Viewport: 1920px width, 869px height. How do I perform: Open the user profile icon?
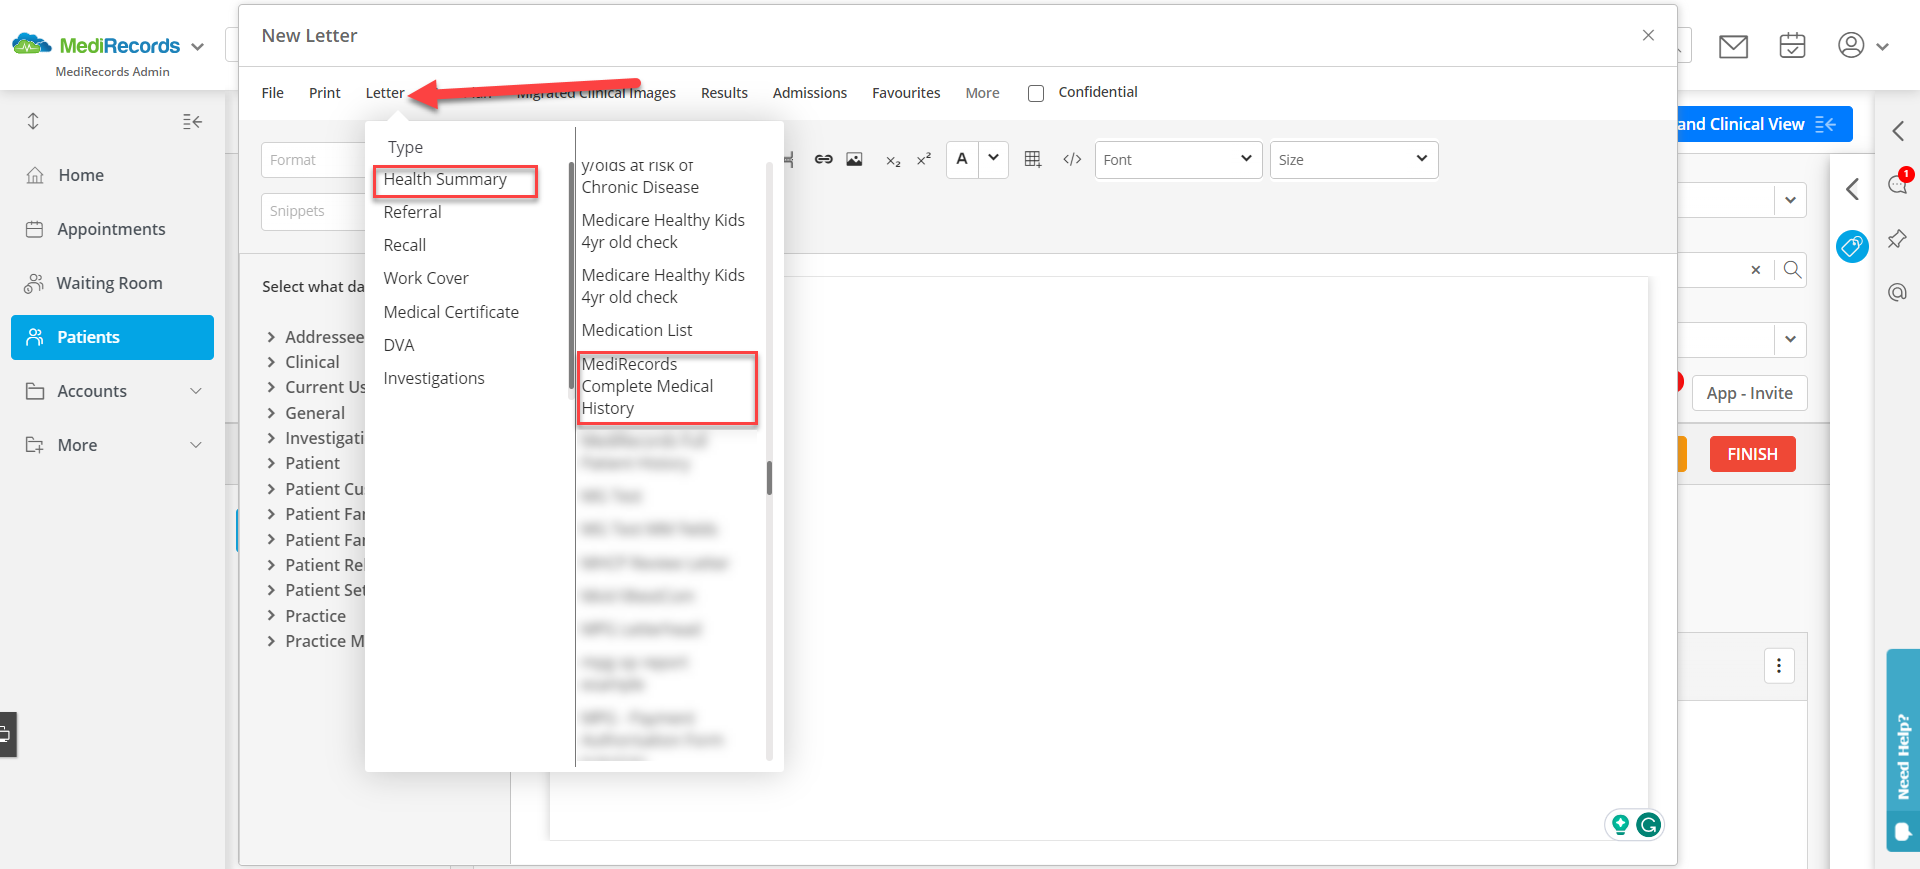click(1851, 45)
